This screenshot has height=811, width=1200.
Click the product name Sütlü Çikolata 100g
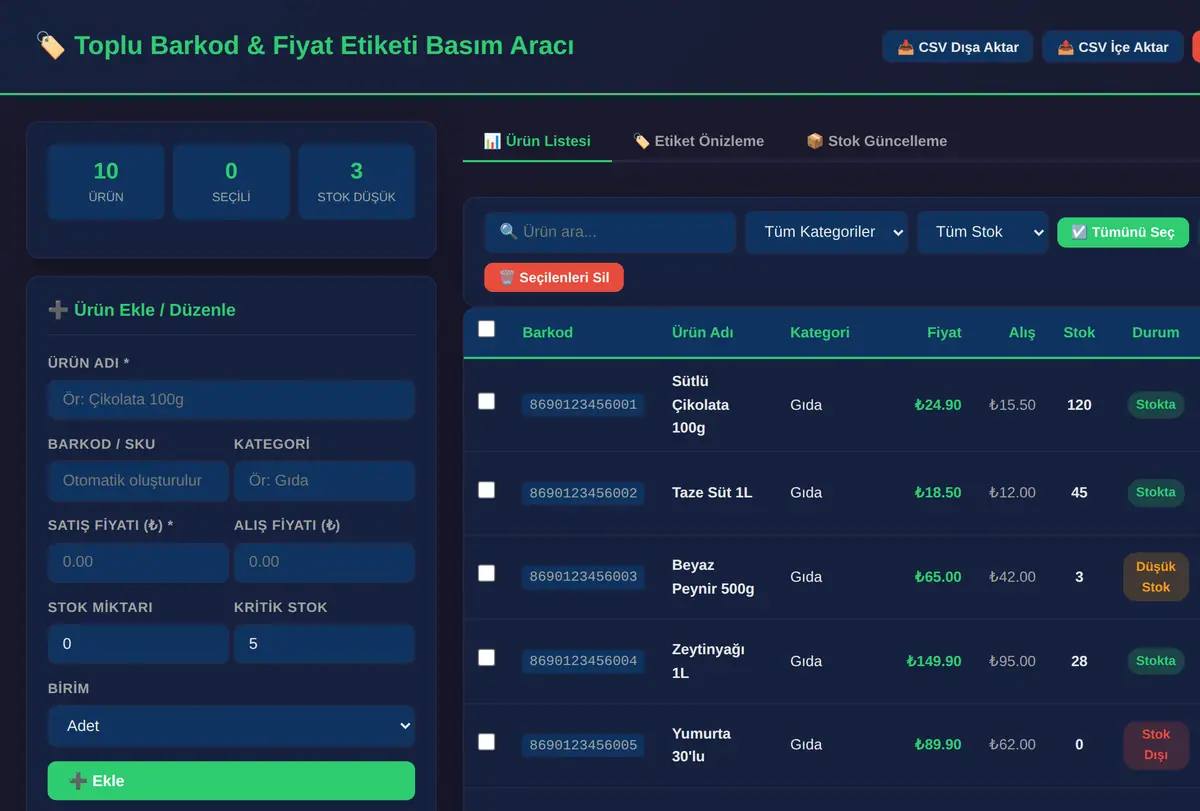click(x=700, y=404)
